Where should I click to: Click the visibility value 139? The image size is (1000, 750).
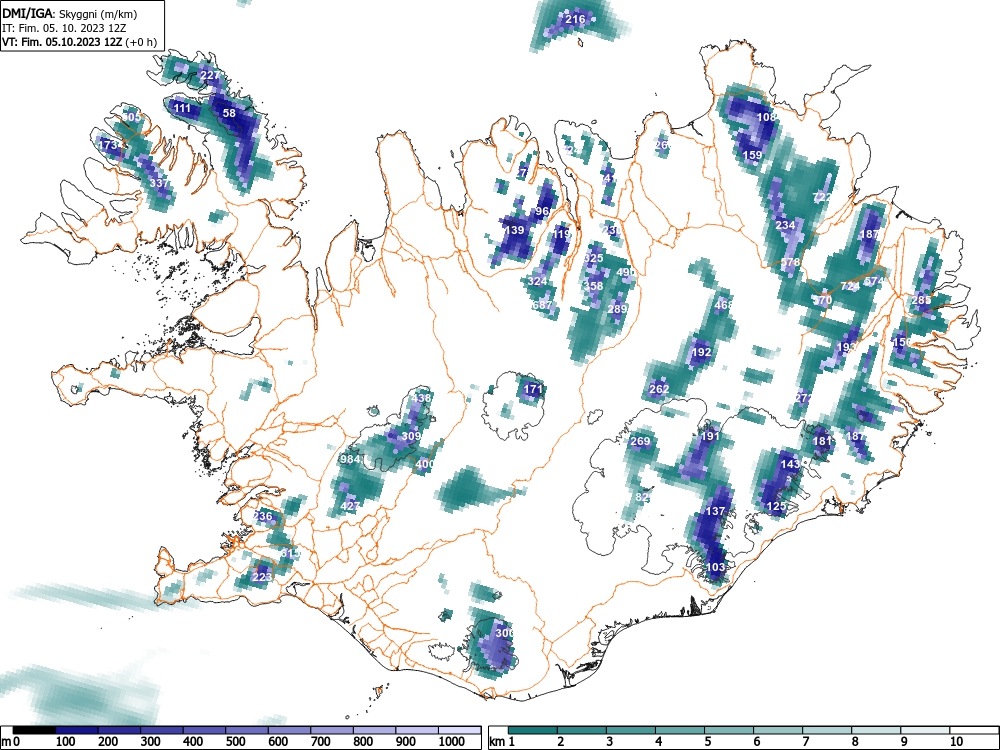[514, 230]
